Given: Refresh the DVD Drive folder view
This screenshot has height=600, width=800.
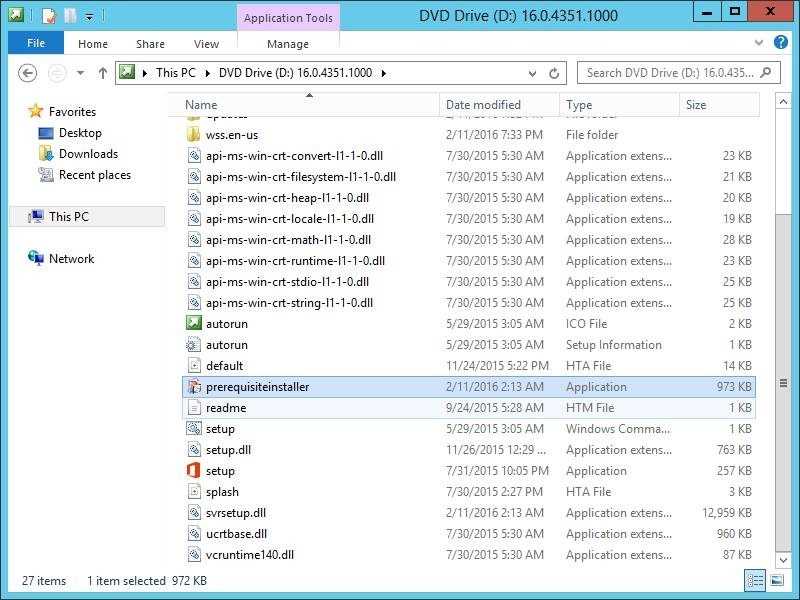Looking at the screenshot, I should point(554,73).
